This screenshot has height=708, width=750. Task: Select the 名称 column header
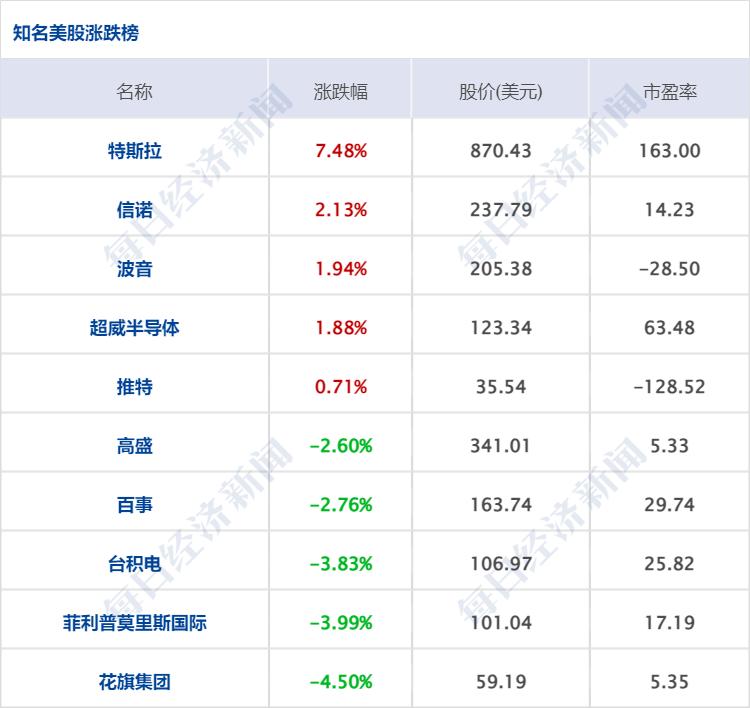tap(134, 92)
